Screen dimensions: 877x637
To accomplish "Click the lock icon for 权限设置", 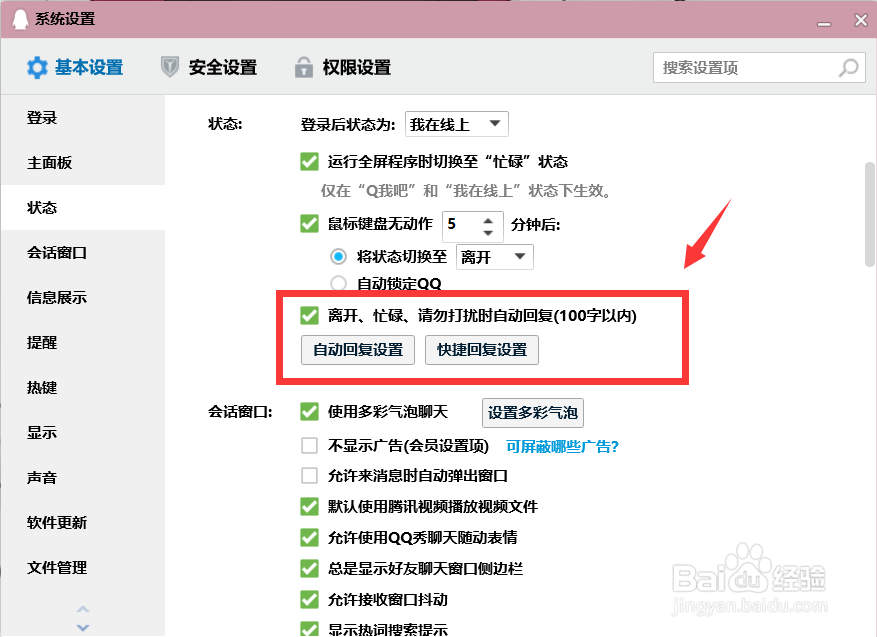I will 303,67.
